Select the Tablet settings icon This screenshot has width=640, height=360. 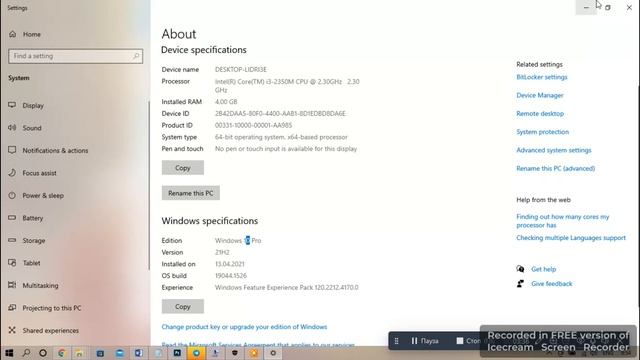coord(12,262)
